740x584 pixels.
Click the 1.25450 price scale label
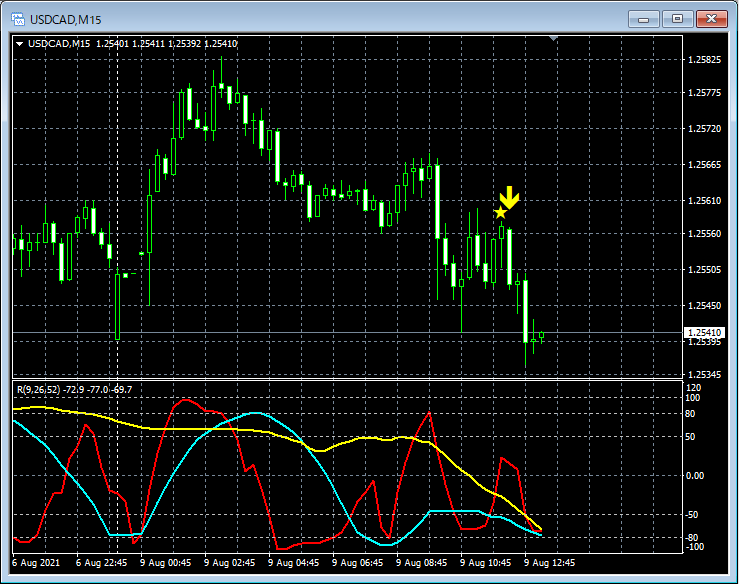click(x=704, y=305)
